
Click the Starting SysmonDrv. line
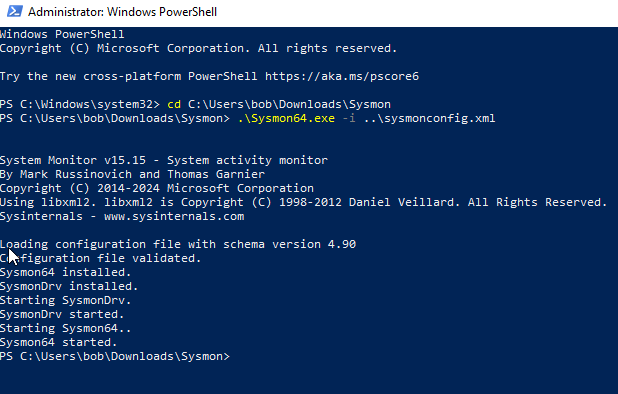tap(65, 300)
